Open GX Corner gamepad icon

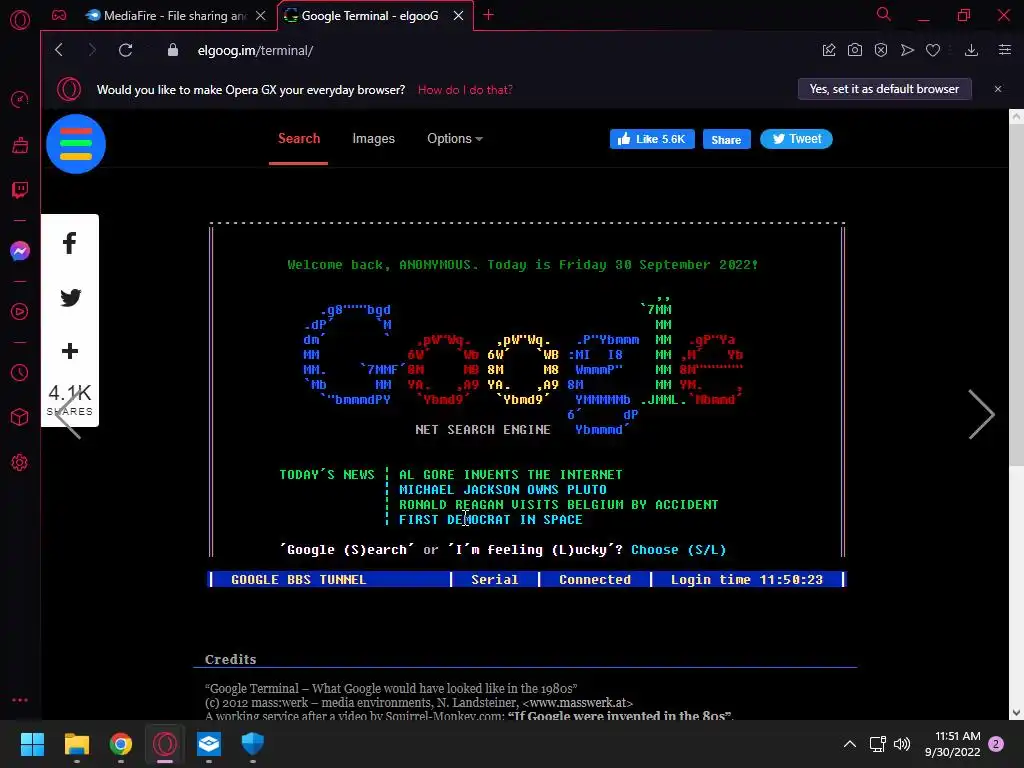[59, 15]
